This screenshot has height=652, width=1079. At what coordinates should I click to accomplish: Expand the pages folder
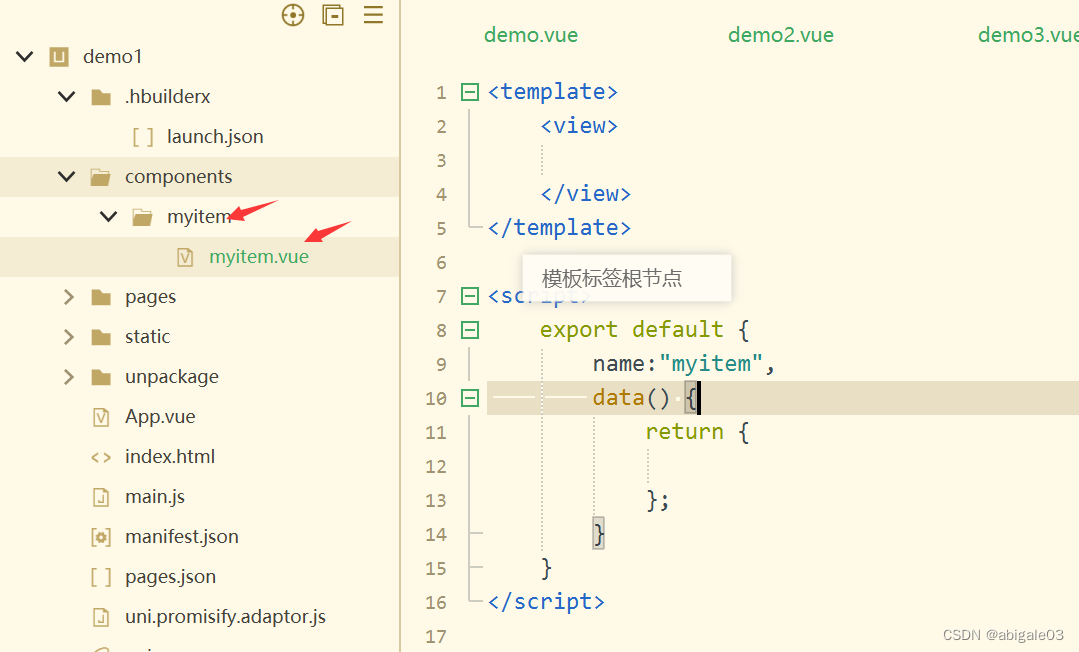[68, 297]
